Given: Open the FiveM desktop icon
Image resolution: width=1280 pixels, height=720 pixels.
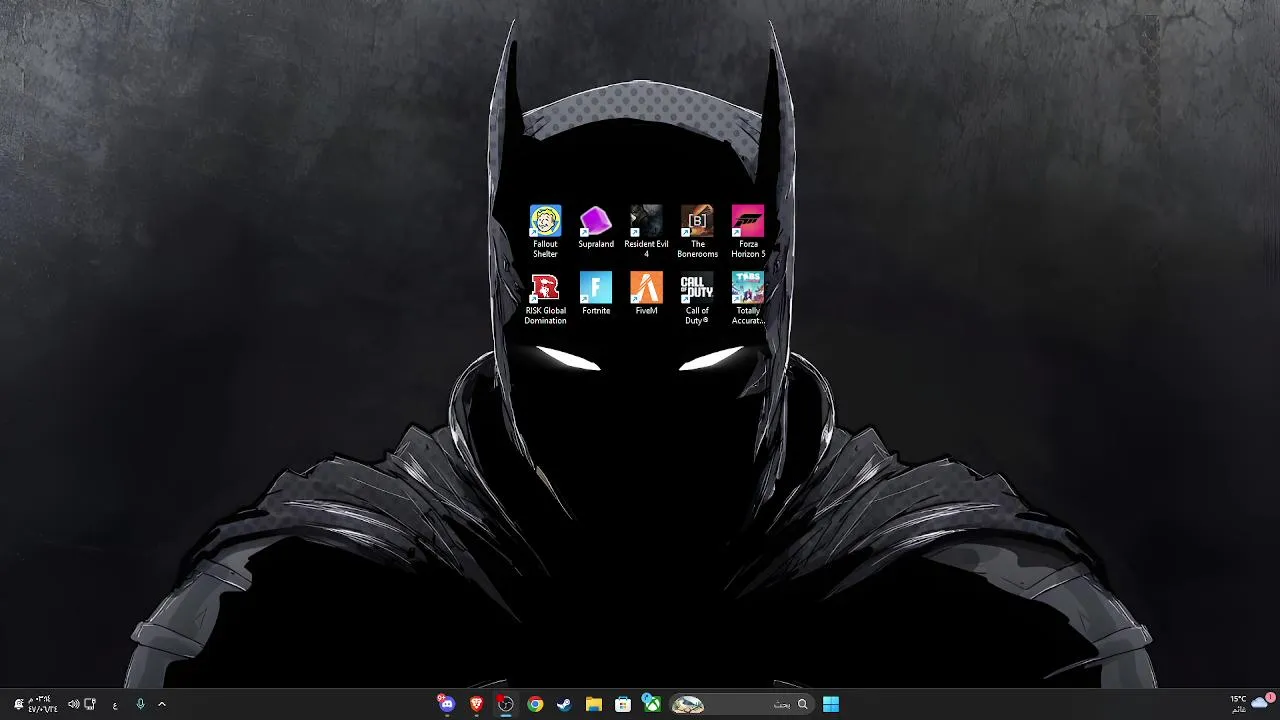Looking at the screenshot, I should (x=646, y=294).
